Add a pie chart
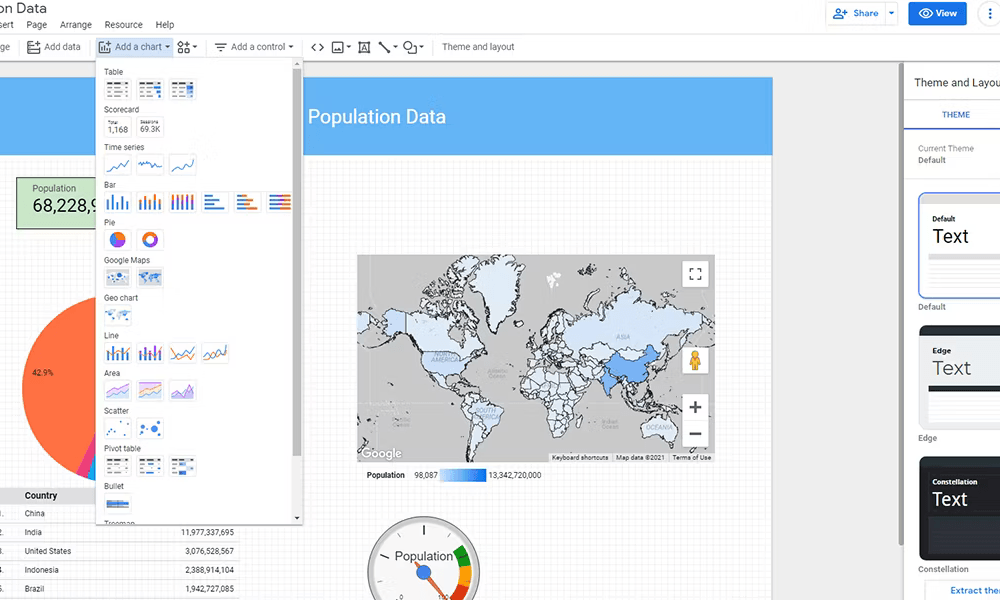 [x=117, y=240]
